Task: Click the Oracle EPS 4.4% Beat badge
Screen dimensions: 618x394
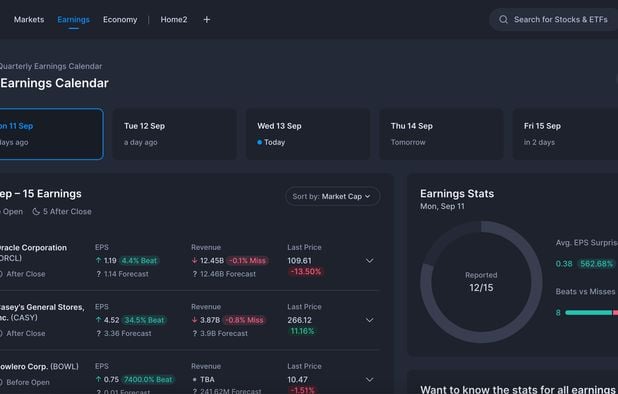Action: tap(139, 260)
